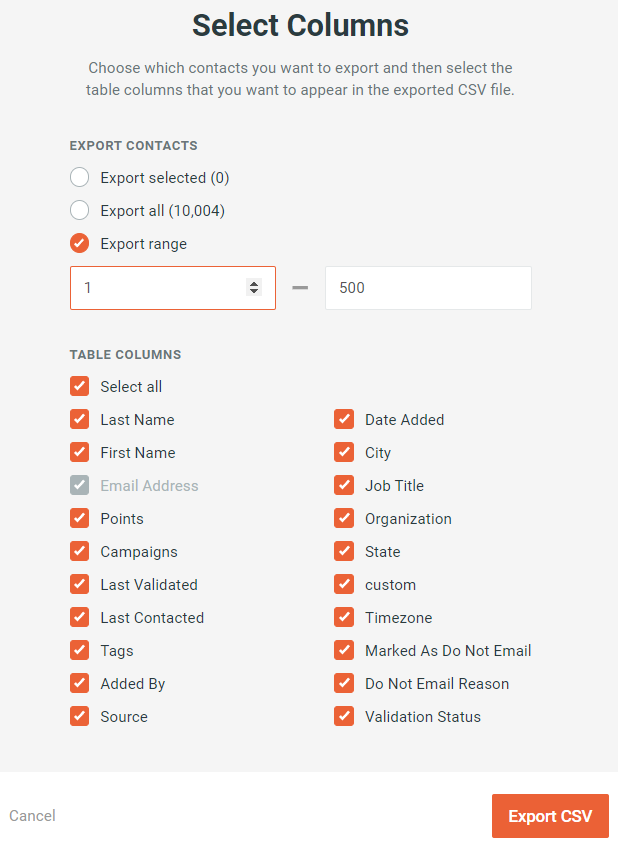618x851 pixels.
Task: Uncheck the First Name column
Action: (79, 452)
